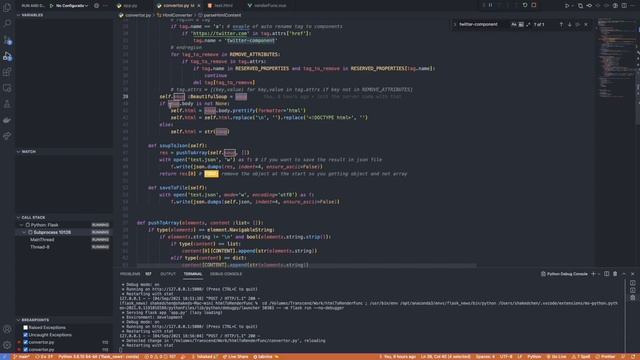
Task: Open the Remote Explorer view
Action: coord(7,88)
